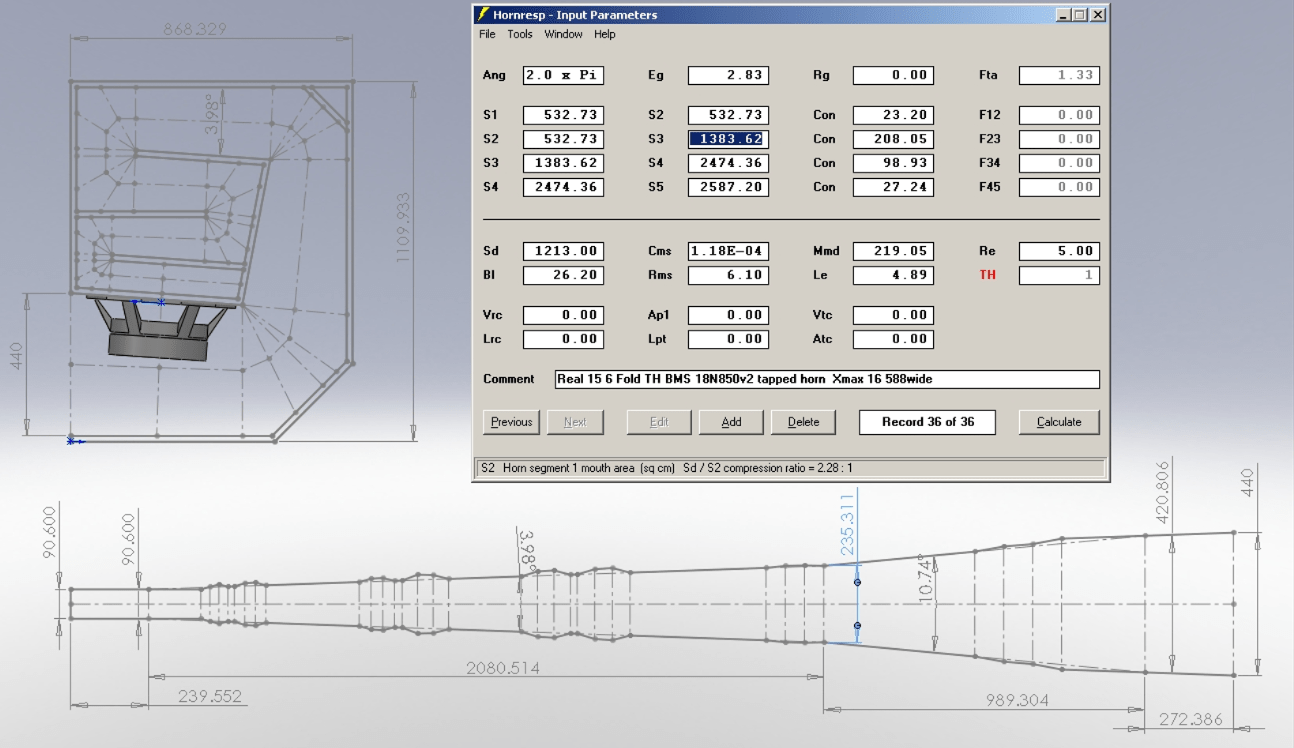
Task: Select the S4 field in the second column
Action: pos(728,163)
